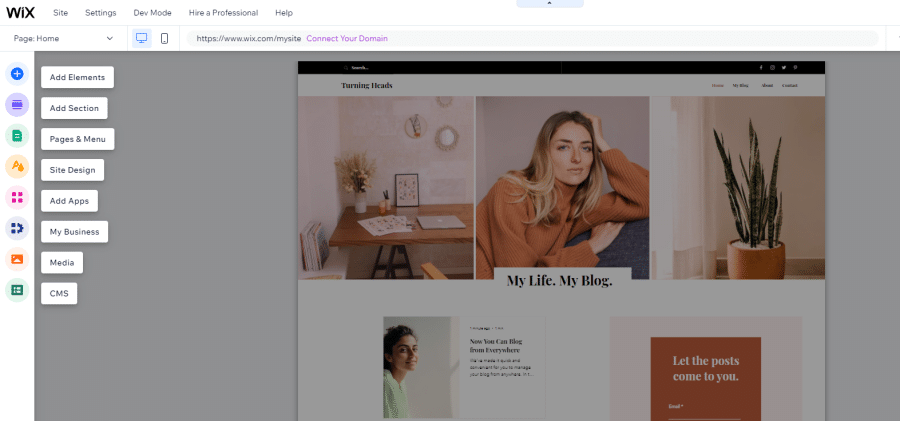The height and width of the screenshot is (421, 900).
Task: Click the Pinterest icon in site header
Action: coord(796,68)
